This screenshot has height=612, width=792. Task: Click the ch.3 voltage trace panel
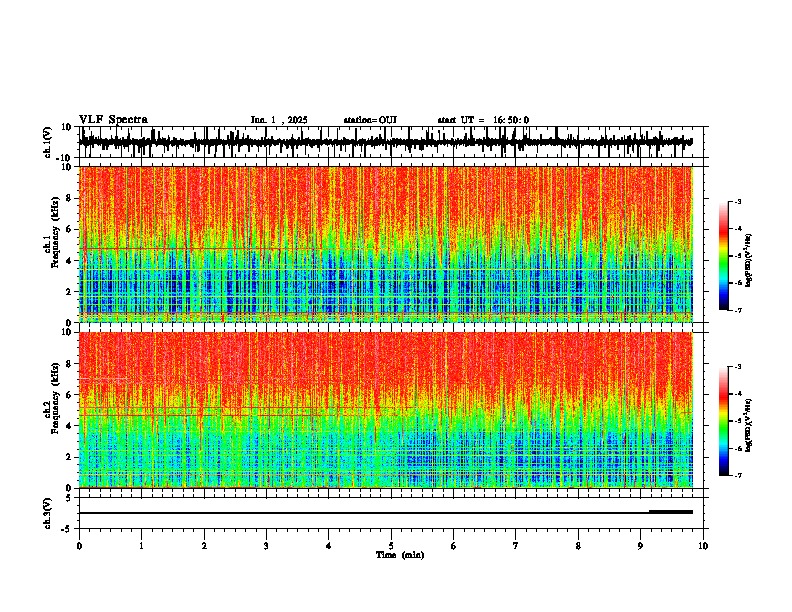pos(393,513)
